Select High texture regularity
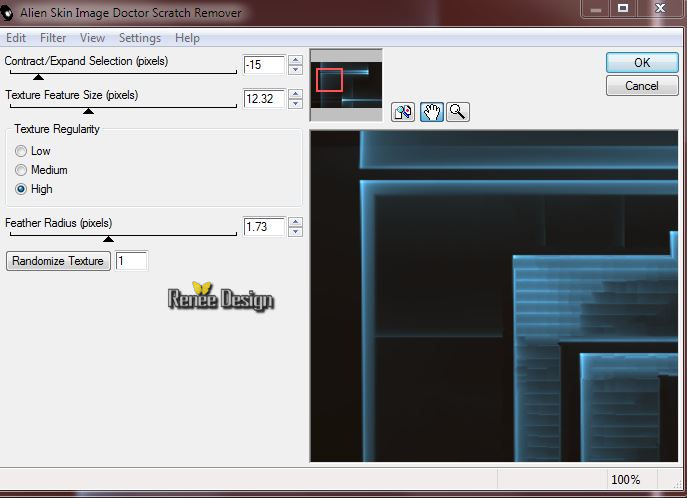 click(x=21, y=189)
